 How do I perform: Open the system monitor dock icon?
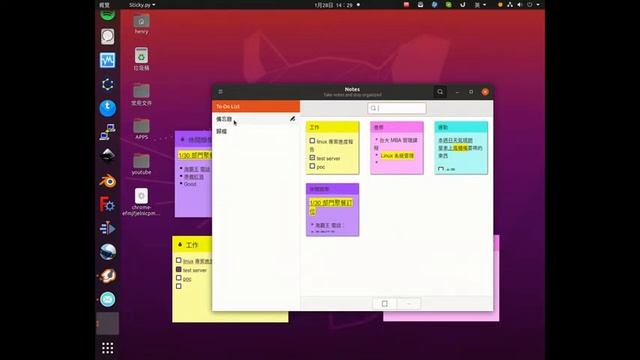pos(108,60)
